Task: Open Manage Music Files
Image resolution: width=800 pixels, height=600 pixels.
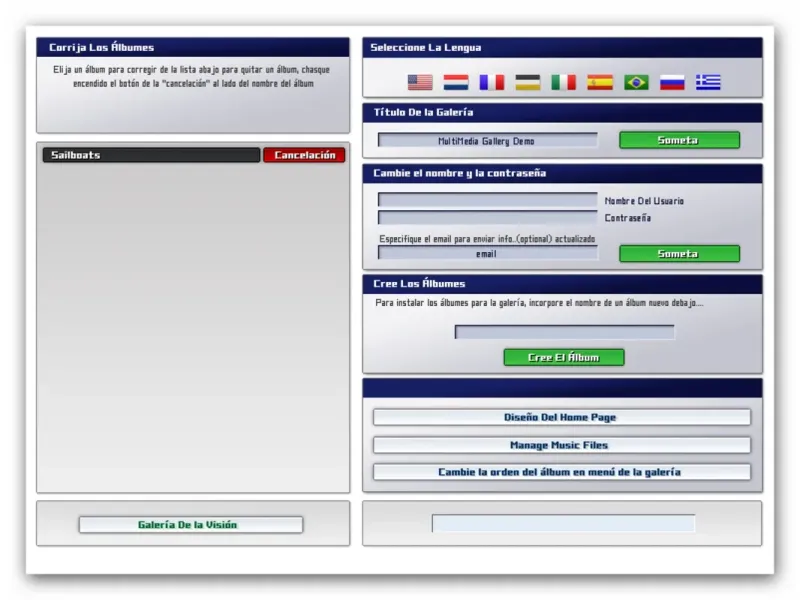Action: tap(562, 445)
